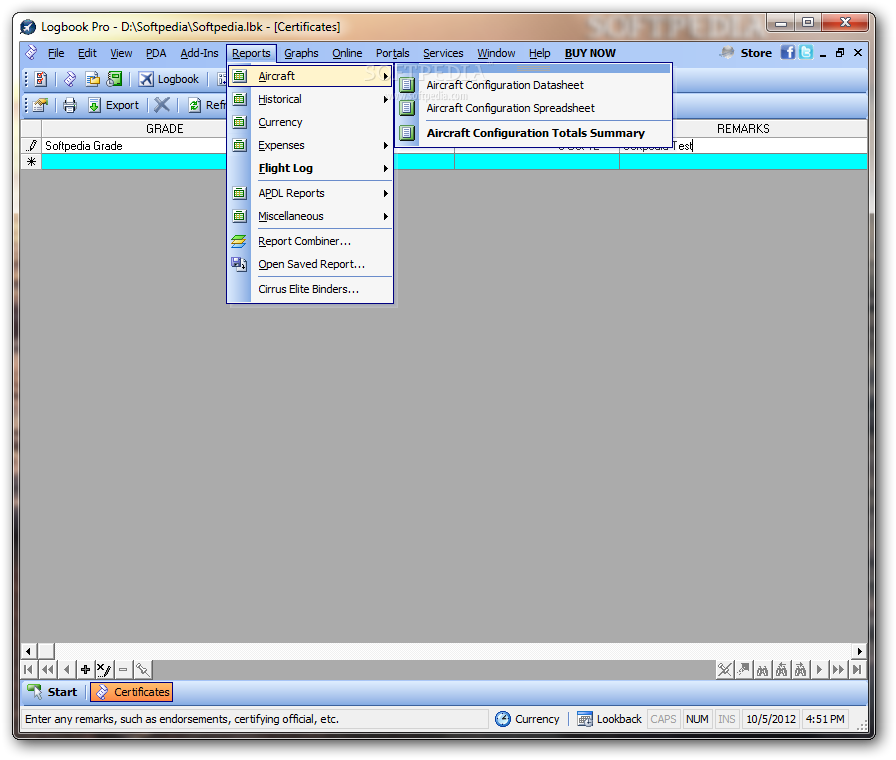Click the Report Combiner stacked sheets icon
Image resolution: width=896 pixels, height=760 pixels.
click(239, 241)
